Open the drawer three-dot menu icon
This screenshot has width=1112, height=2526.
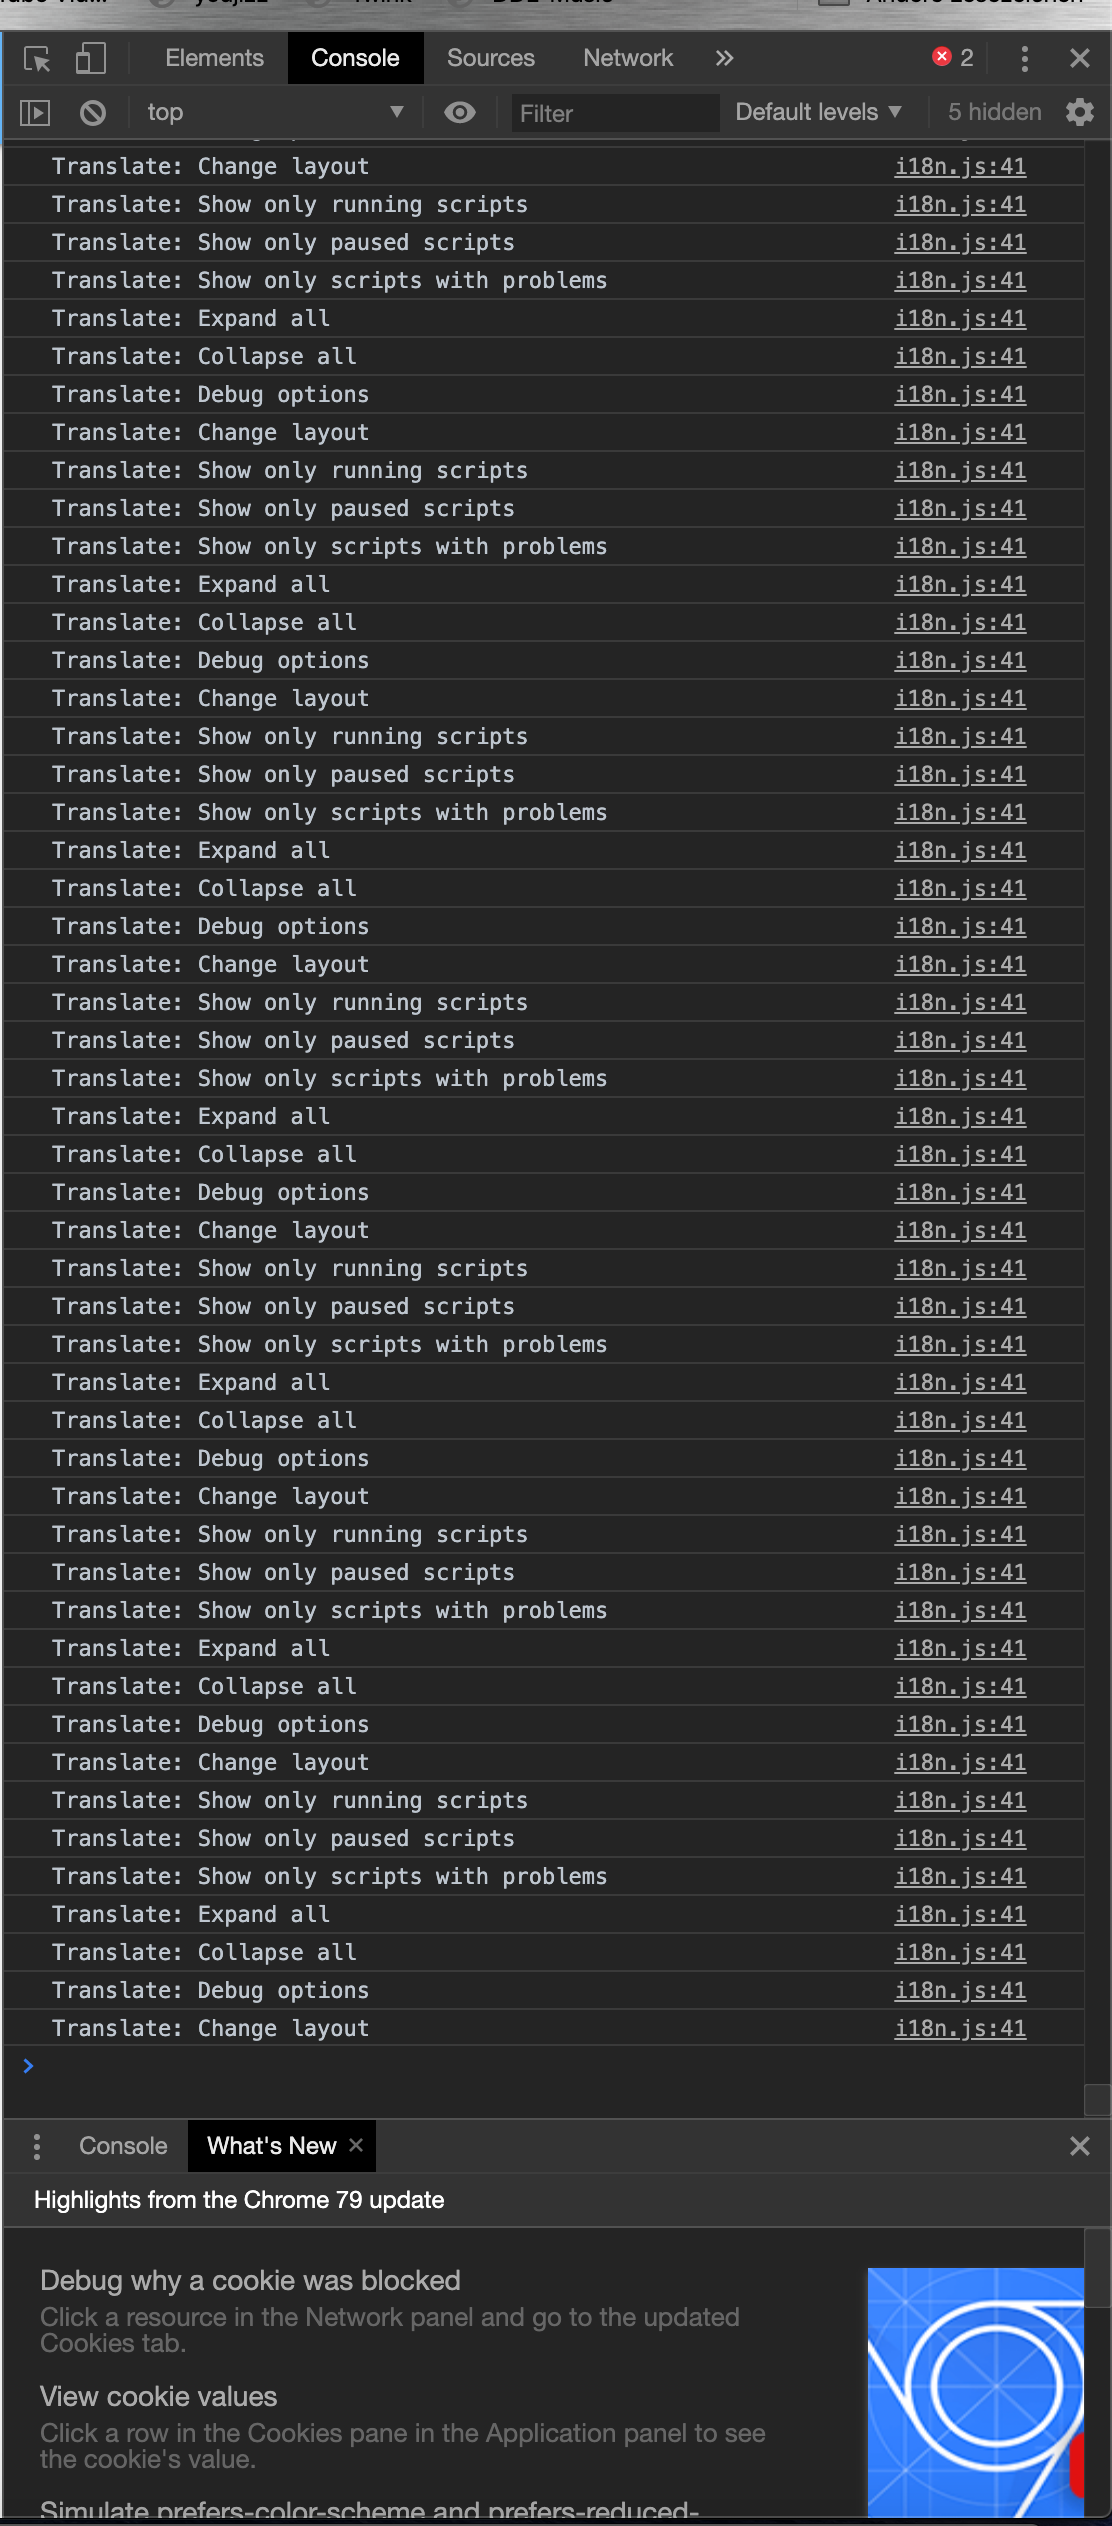click(x=37, y=2146)
